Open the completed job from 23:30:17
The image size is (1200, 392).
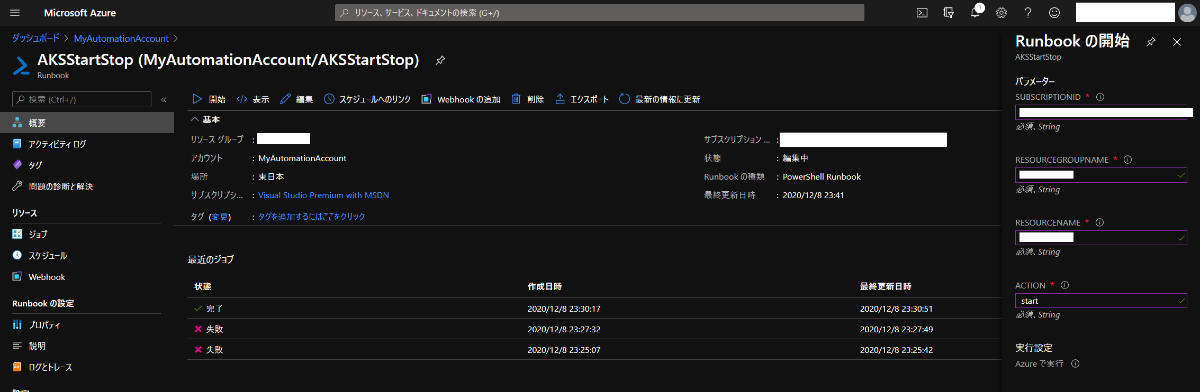point(594,308)
